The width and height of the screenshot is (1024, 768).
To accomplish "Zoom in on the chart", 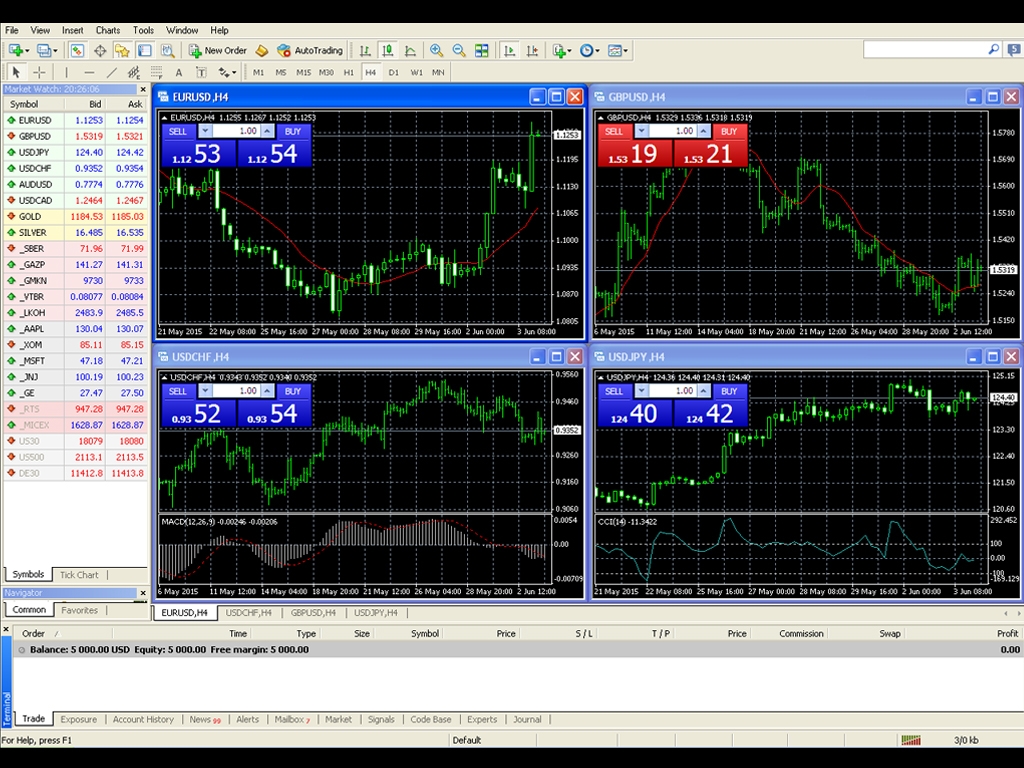I will (x=437, y=50).
